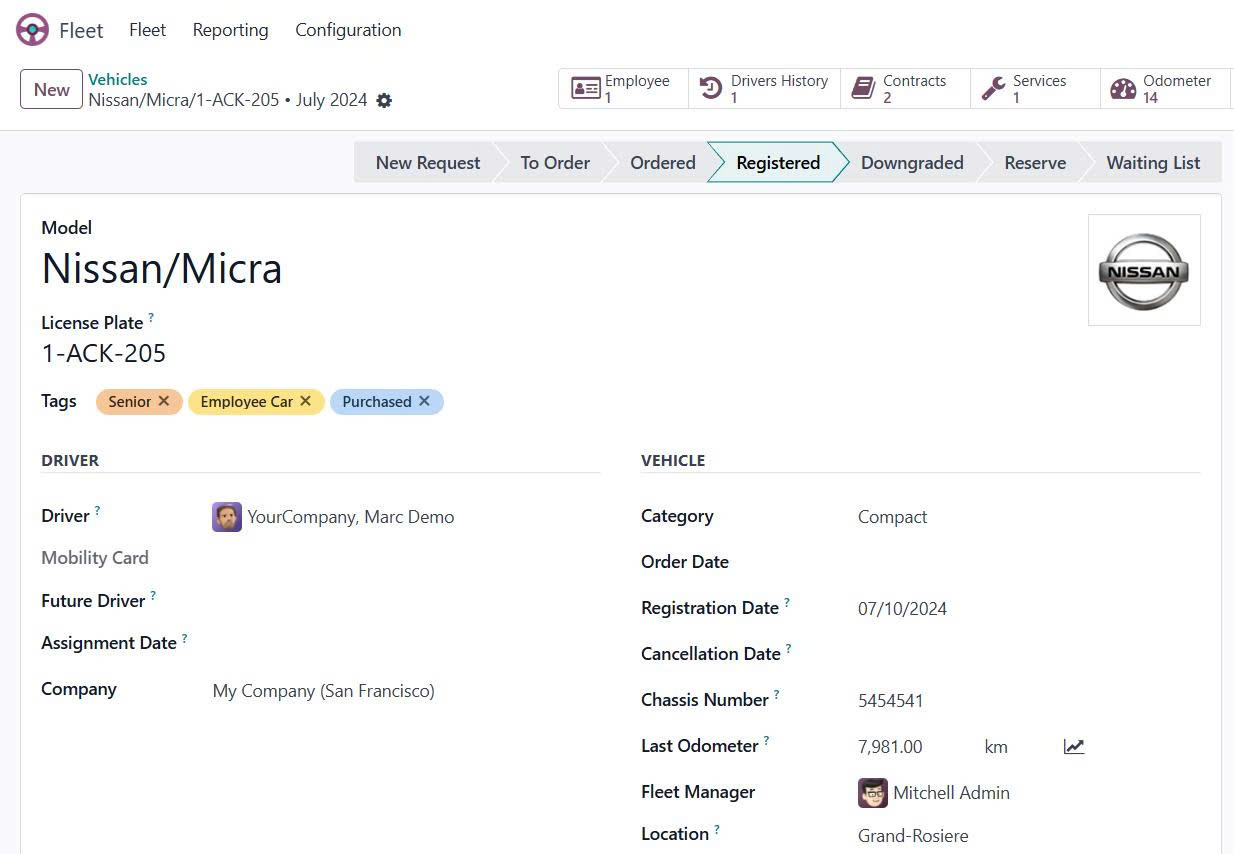Screen dimensions: 1234x854
Task: Show help tooltip for Location
Action: (716, 829)
